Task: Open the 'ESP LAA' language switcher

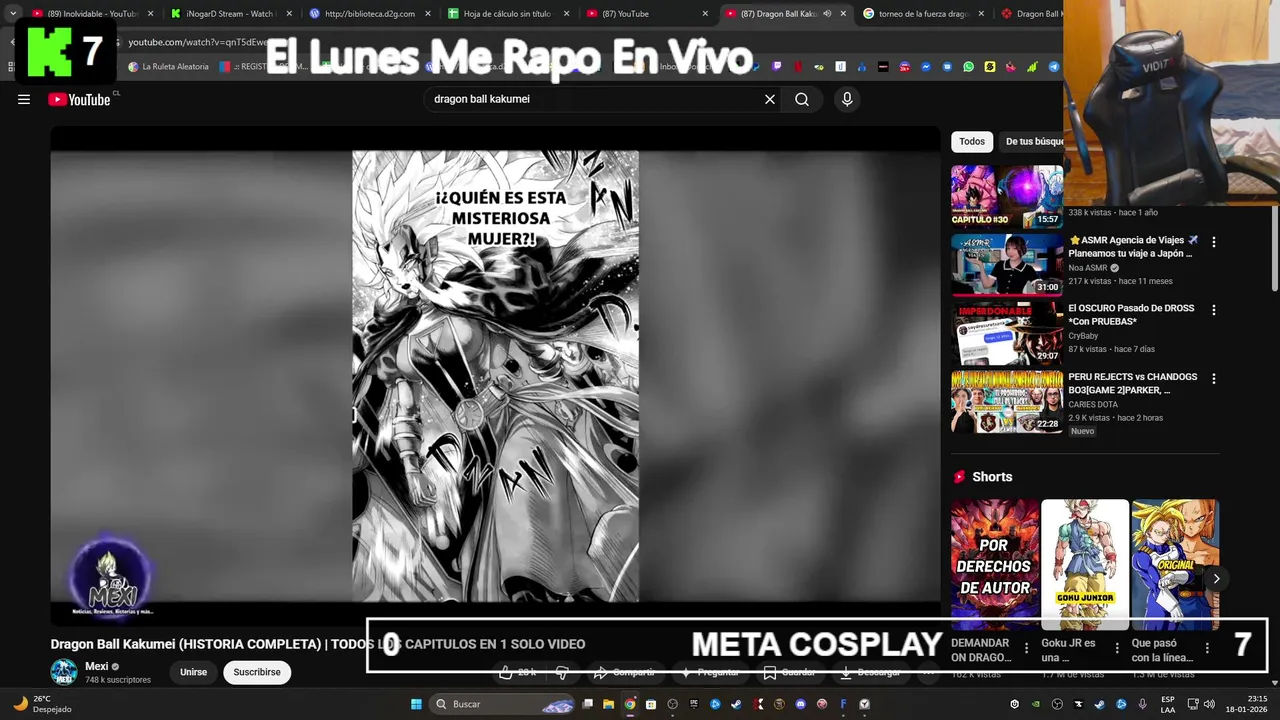Action: (1168, 704)
